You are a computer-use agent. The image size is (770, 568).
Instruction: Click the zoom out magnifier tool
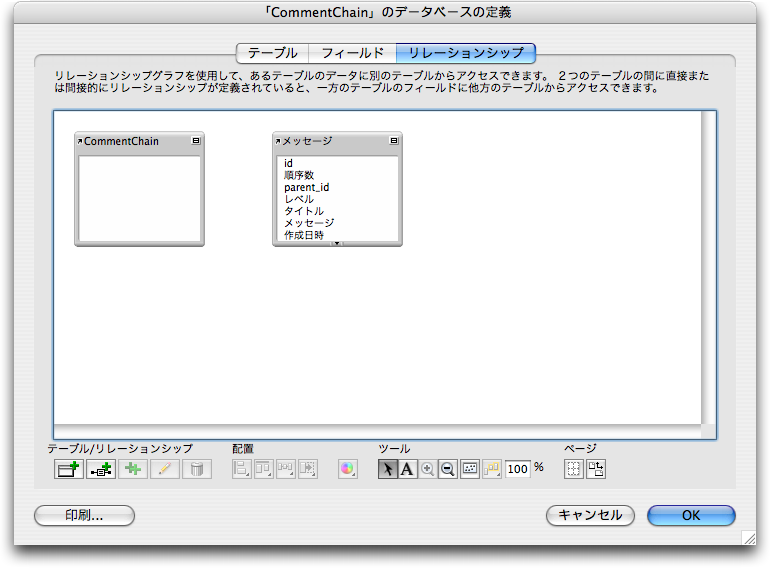pyautogui.click(x=448, y=469)
